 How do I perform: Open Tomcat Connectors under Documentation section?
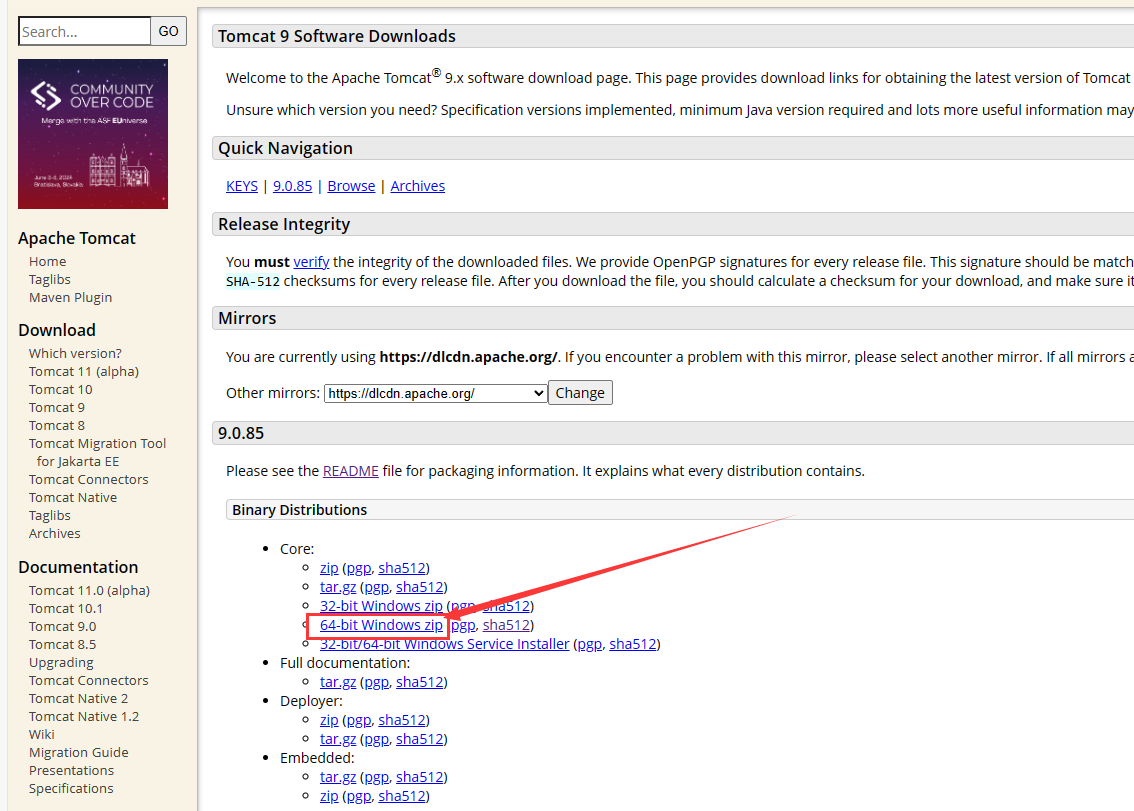pos(88,680)
